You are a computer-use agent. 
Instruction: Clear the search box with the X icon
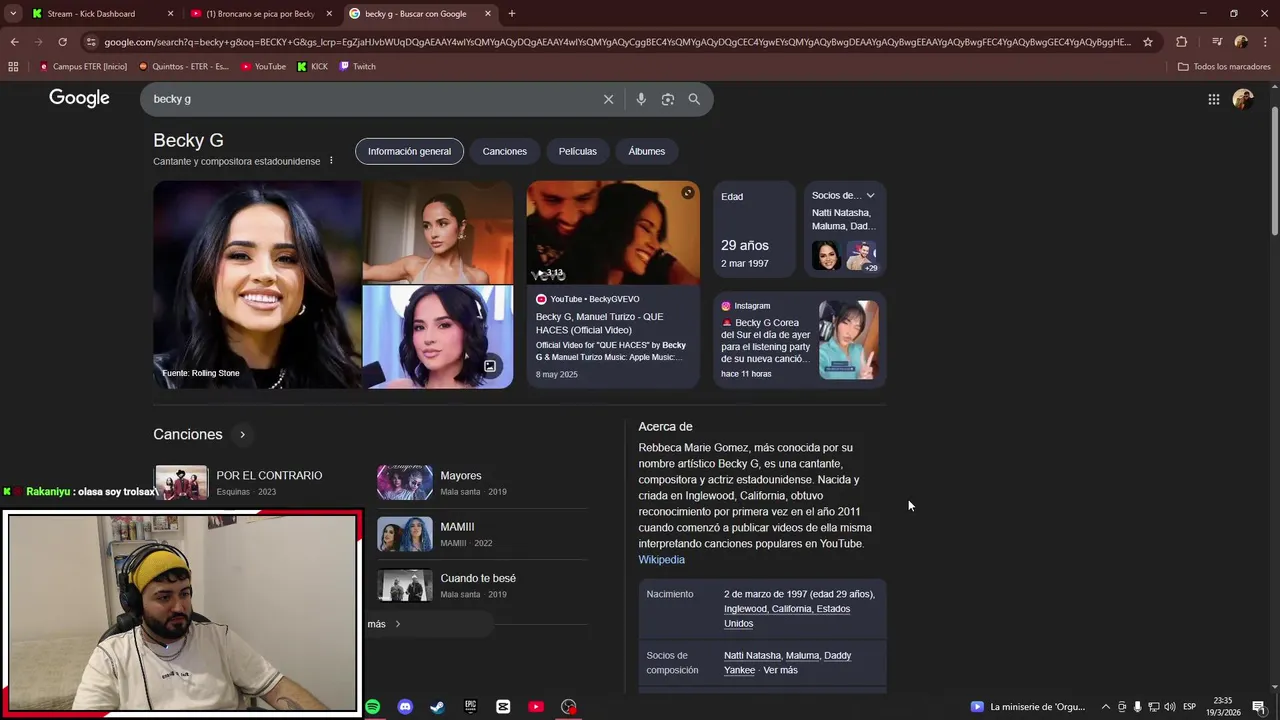608,99
